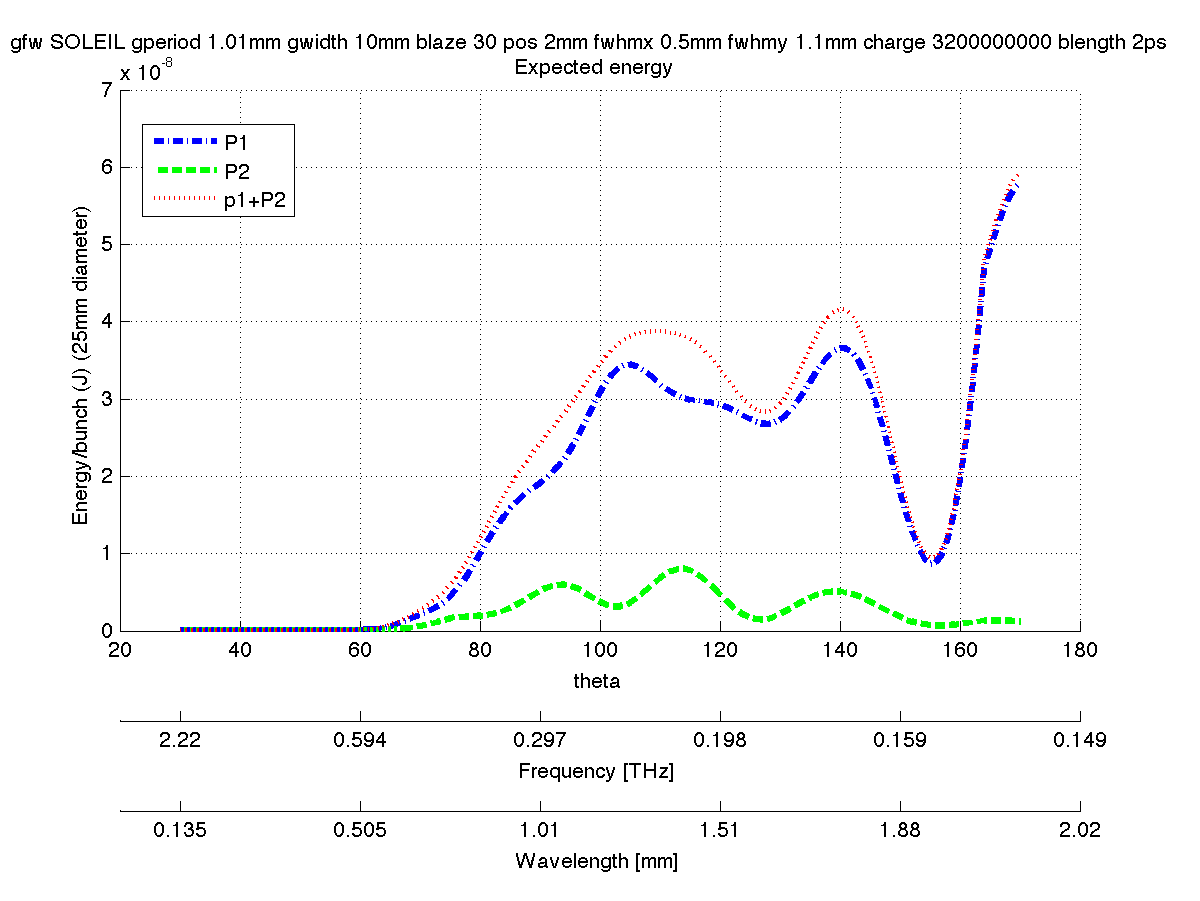Image resolution: width=1200 pixels, height=901 pixels.
Task: Click y-axis tick label 5
Action: (107, 244)
